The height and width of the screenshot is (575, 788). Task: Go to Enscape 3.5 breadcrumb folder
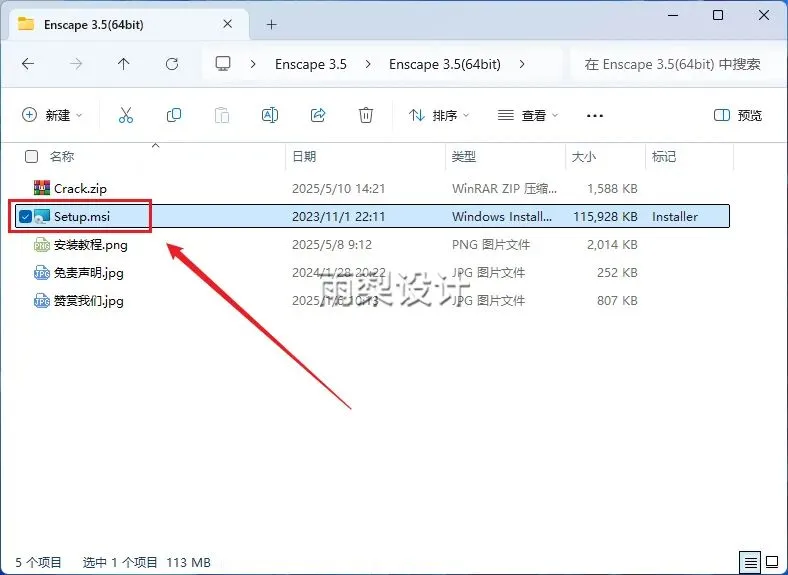[x=311, y=64]
